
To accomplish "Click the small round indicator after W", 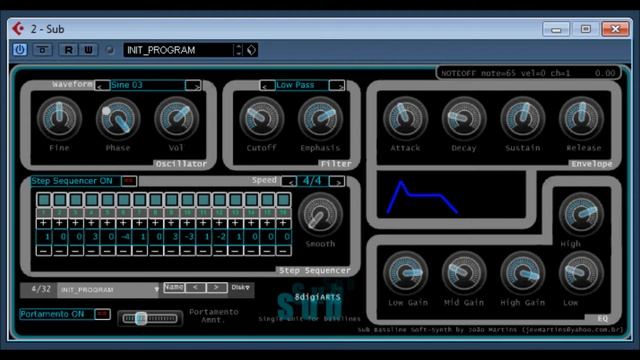I will tap(110, 50).
